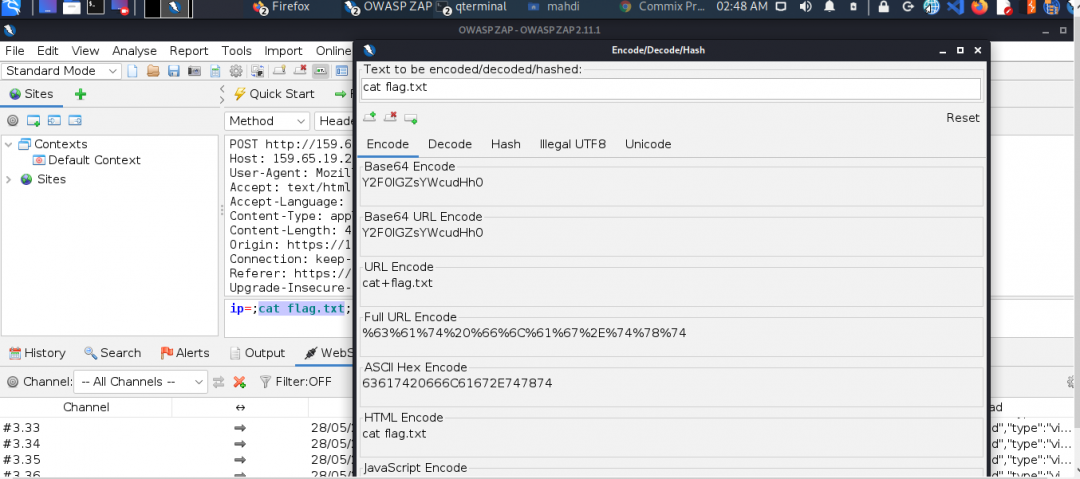1080x479 pixels.
Task: Open the Search tab in the bottom panel
Action: pos(112,353)
